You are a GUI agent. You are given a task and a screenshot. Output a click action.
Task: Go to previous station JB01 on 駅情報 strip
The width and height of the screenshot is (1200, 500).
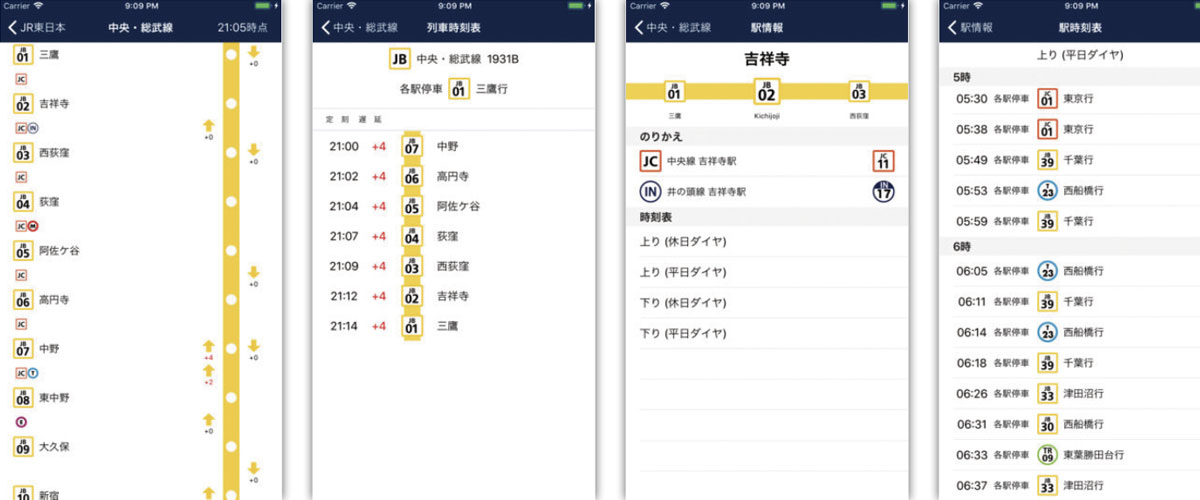675,93
